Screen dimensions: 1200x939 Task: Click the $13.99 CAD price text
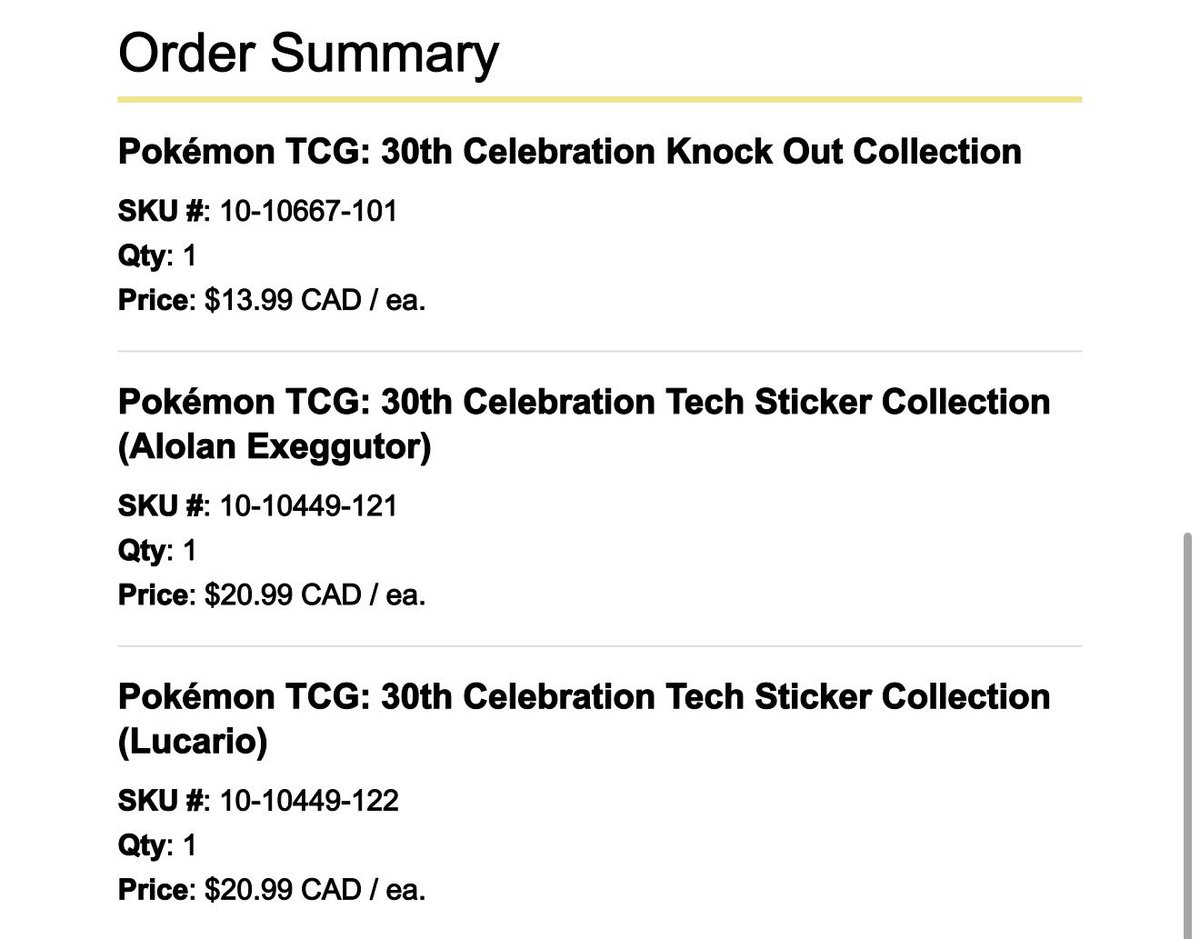(315, 301)
